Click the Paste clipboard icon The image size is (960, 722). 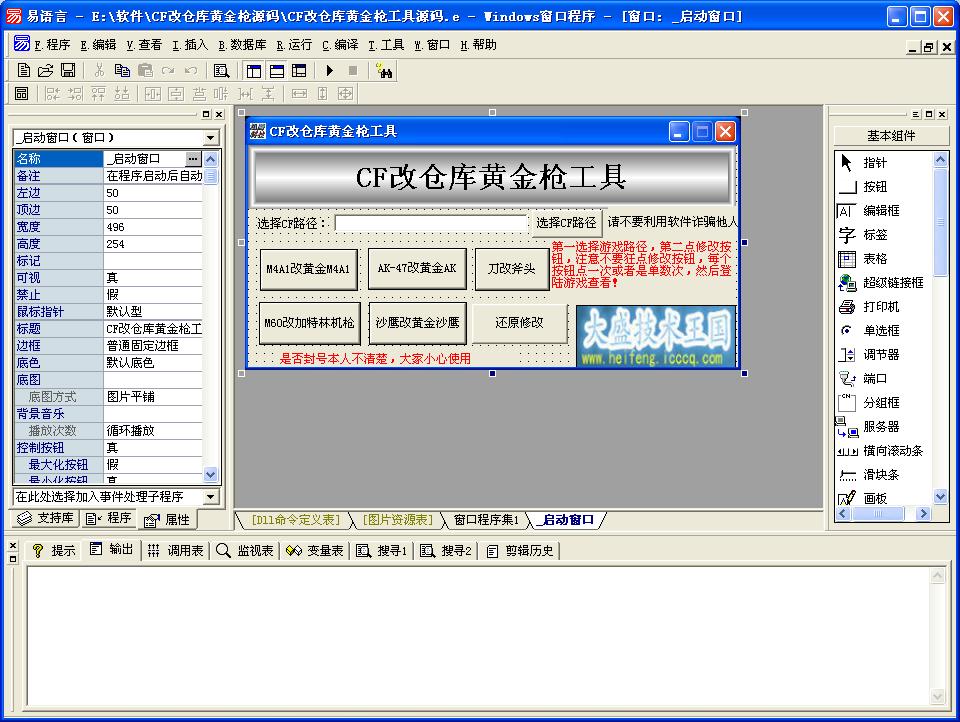[145, 71]
